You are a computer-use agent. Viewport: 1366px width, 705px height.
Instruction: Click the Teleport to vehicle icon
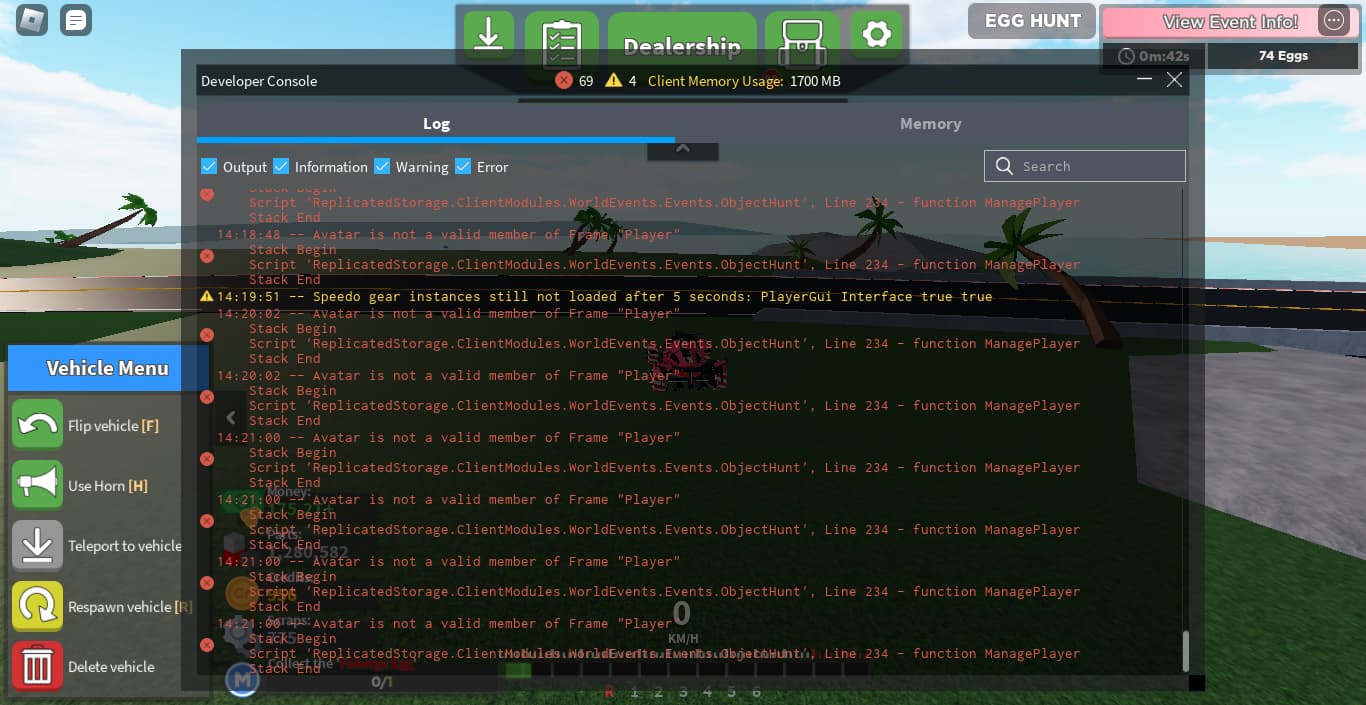pyautogui.click(x=38, y=546)
